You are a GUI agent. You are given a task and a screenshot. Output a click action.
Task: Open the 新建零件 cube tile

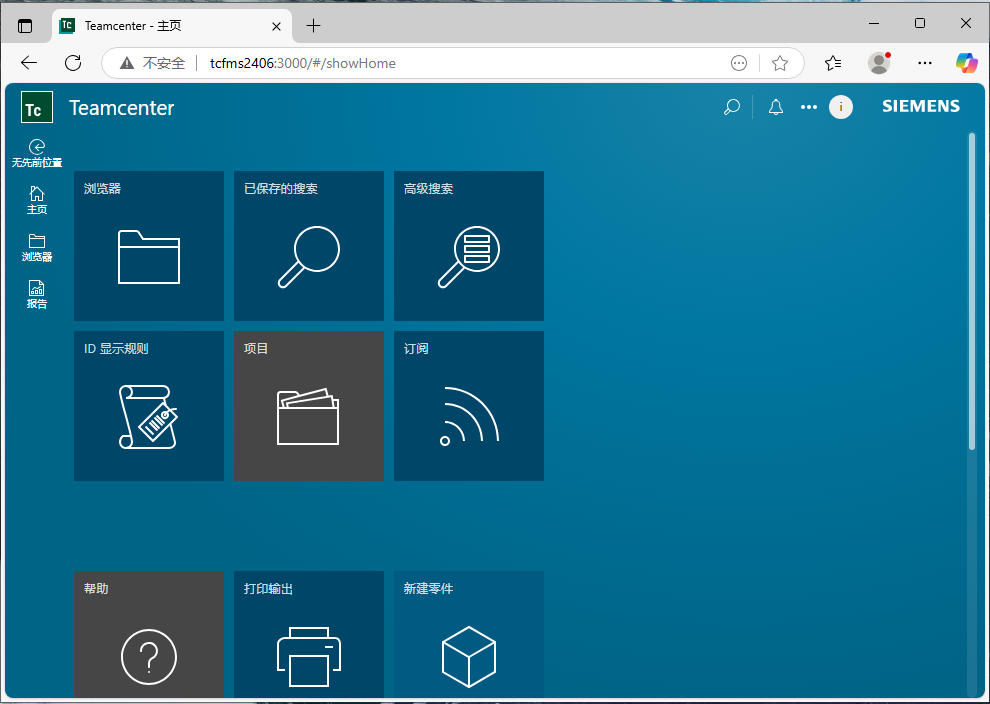pos(468,635)
